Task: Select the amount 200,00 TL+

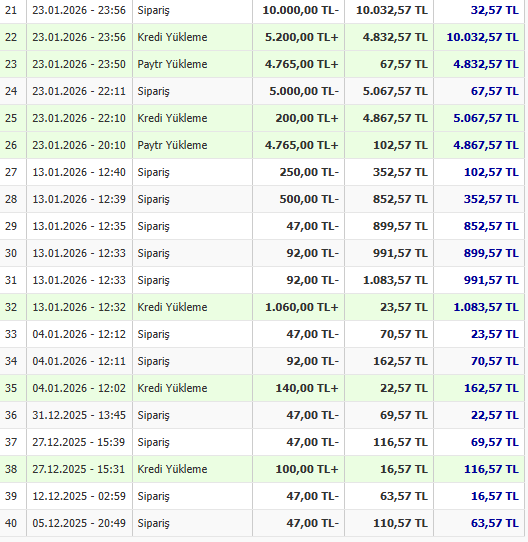Action: click(x=307, y=118)
